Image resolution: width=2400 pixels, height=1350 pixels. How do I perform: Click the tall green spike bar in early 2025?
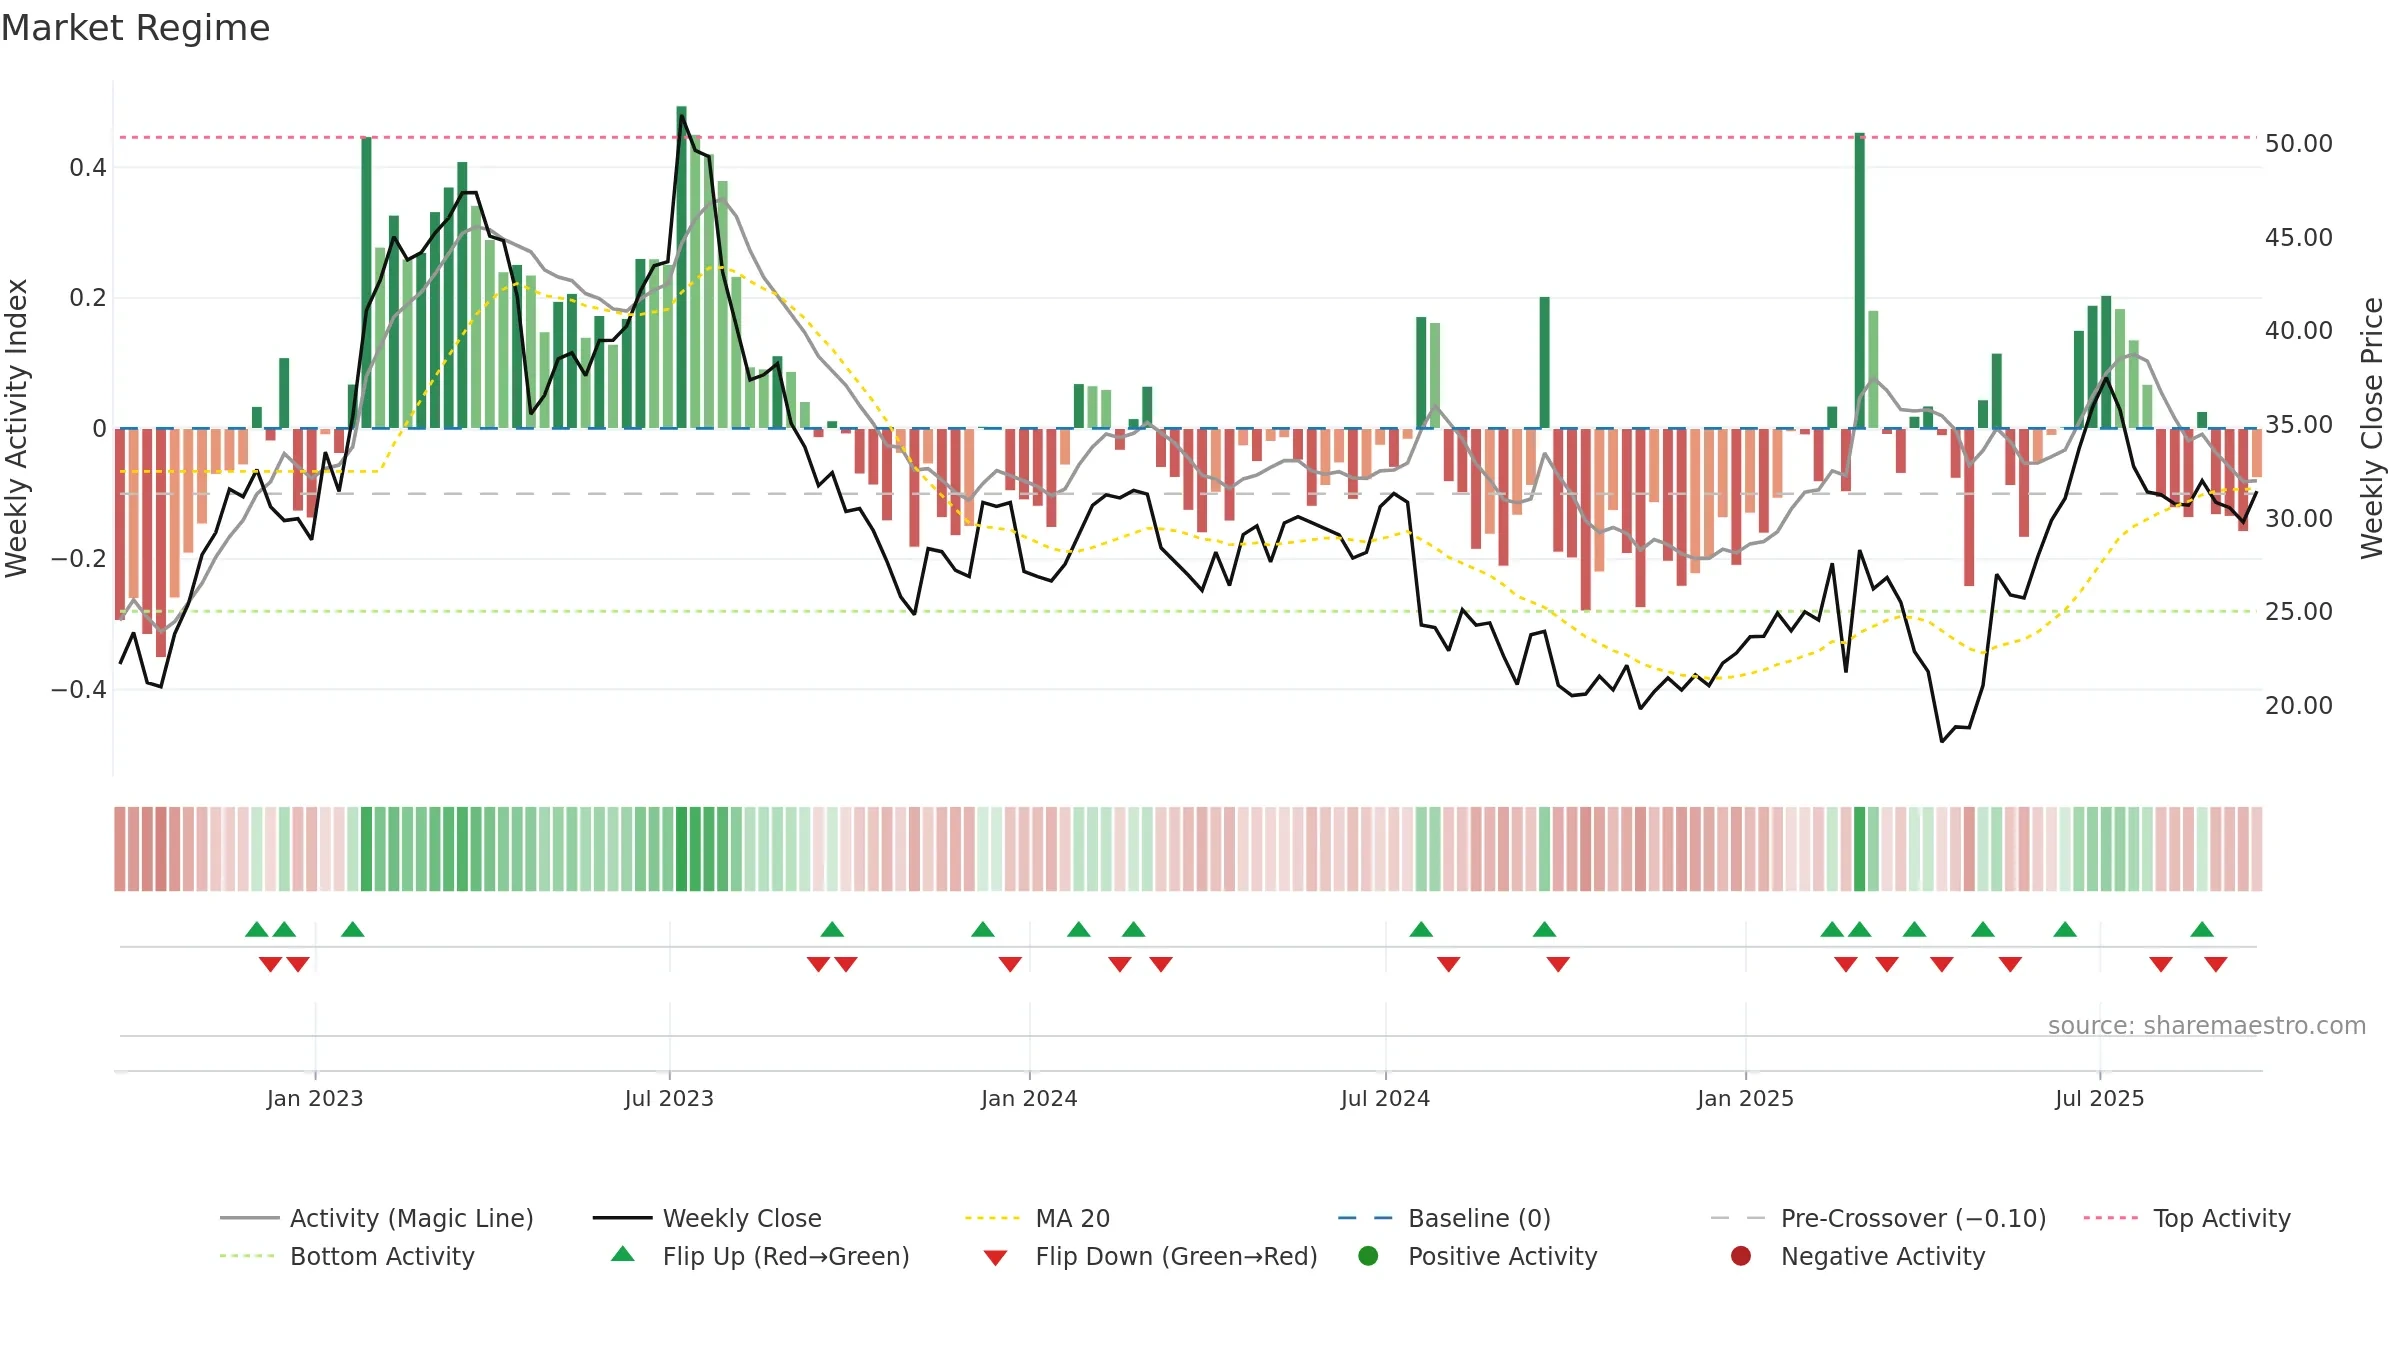click(x=1860, y=280)
